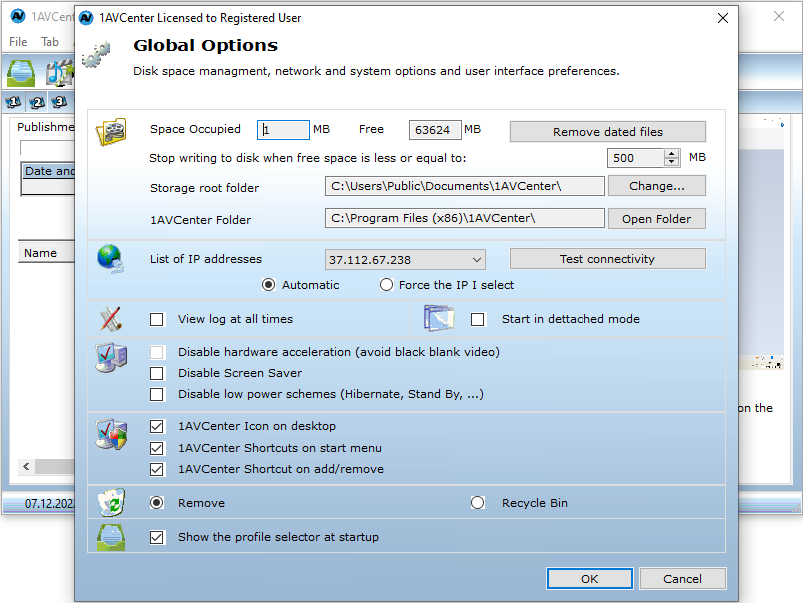
Task: Uncheck 1AVCenter Shortcut on add/remove
Action: point(157,469)
